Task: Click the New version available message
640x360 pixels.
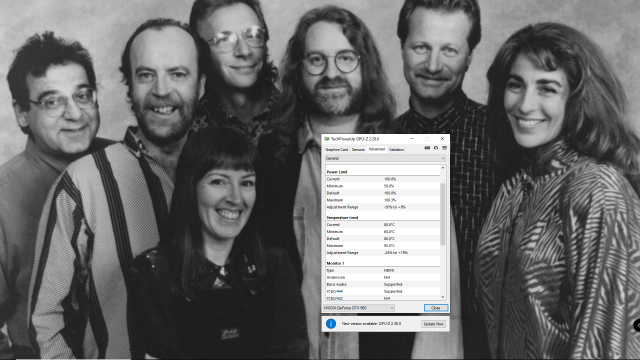Action: [371, 324]
